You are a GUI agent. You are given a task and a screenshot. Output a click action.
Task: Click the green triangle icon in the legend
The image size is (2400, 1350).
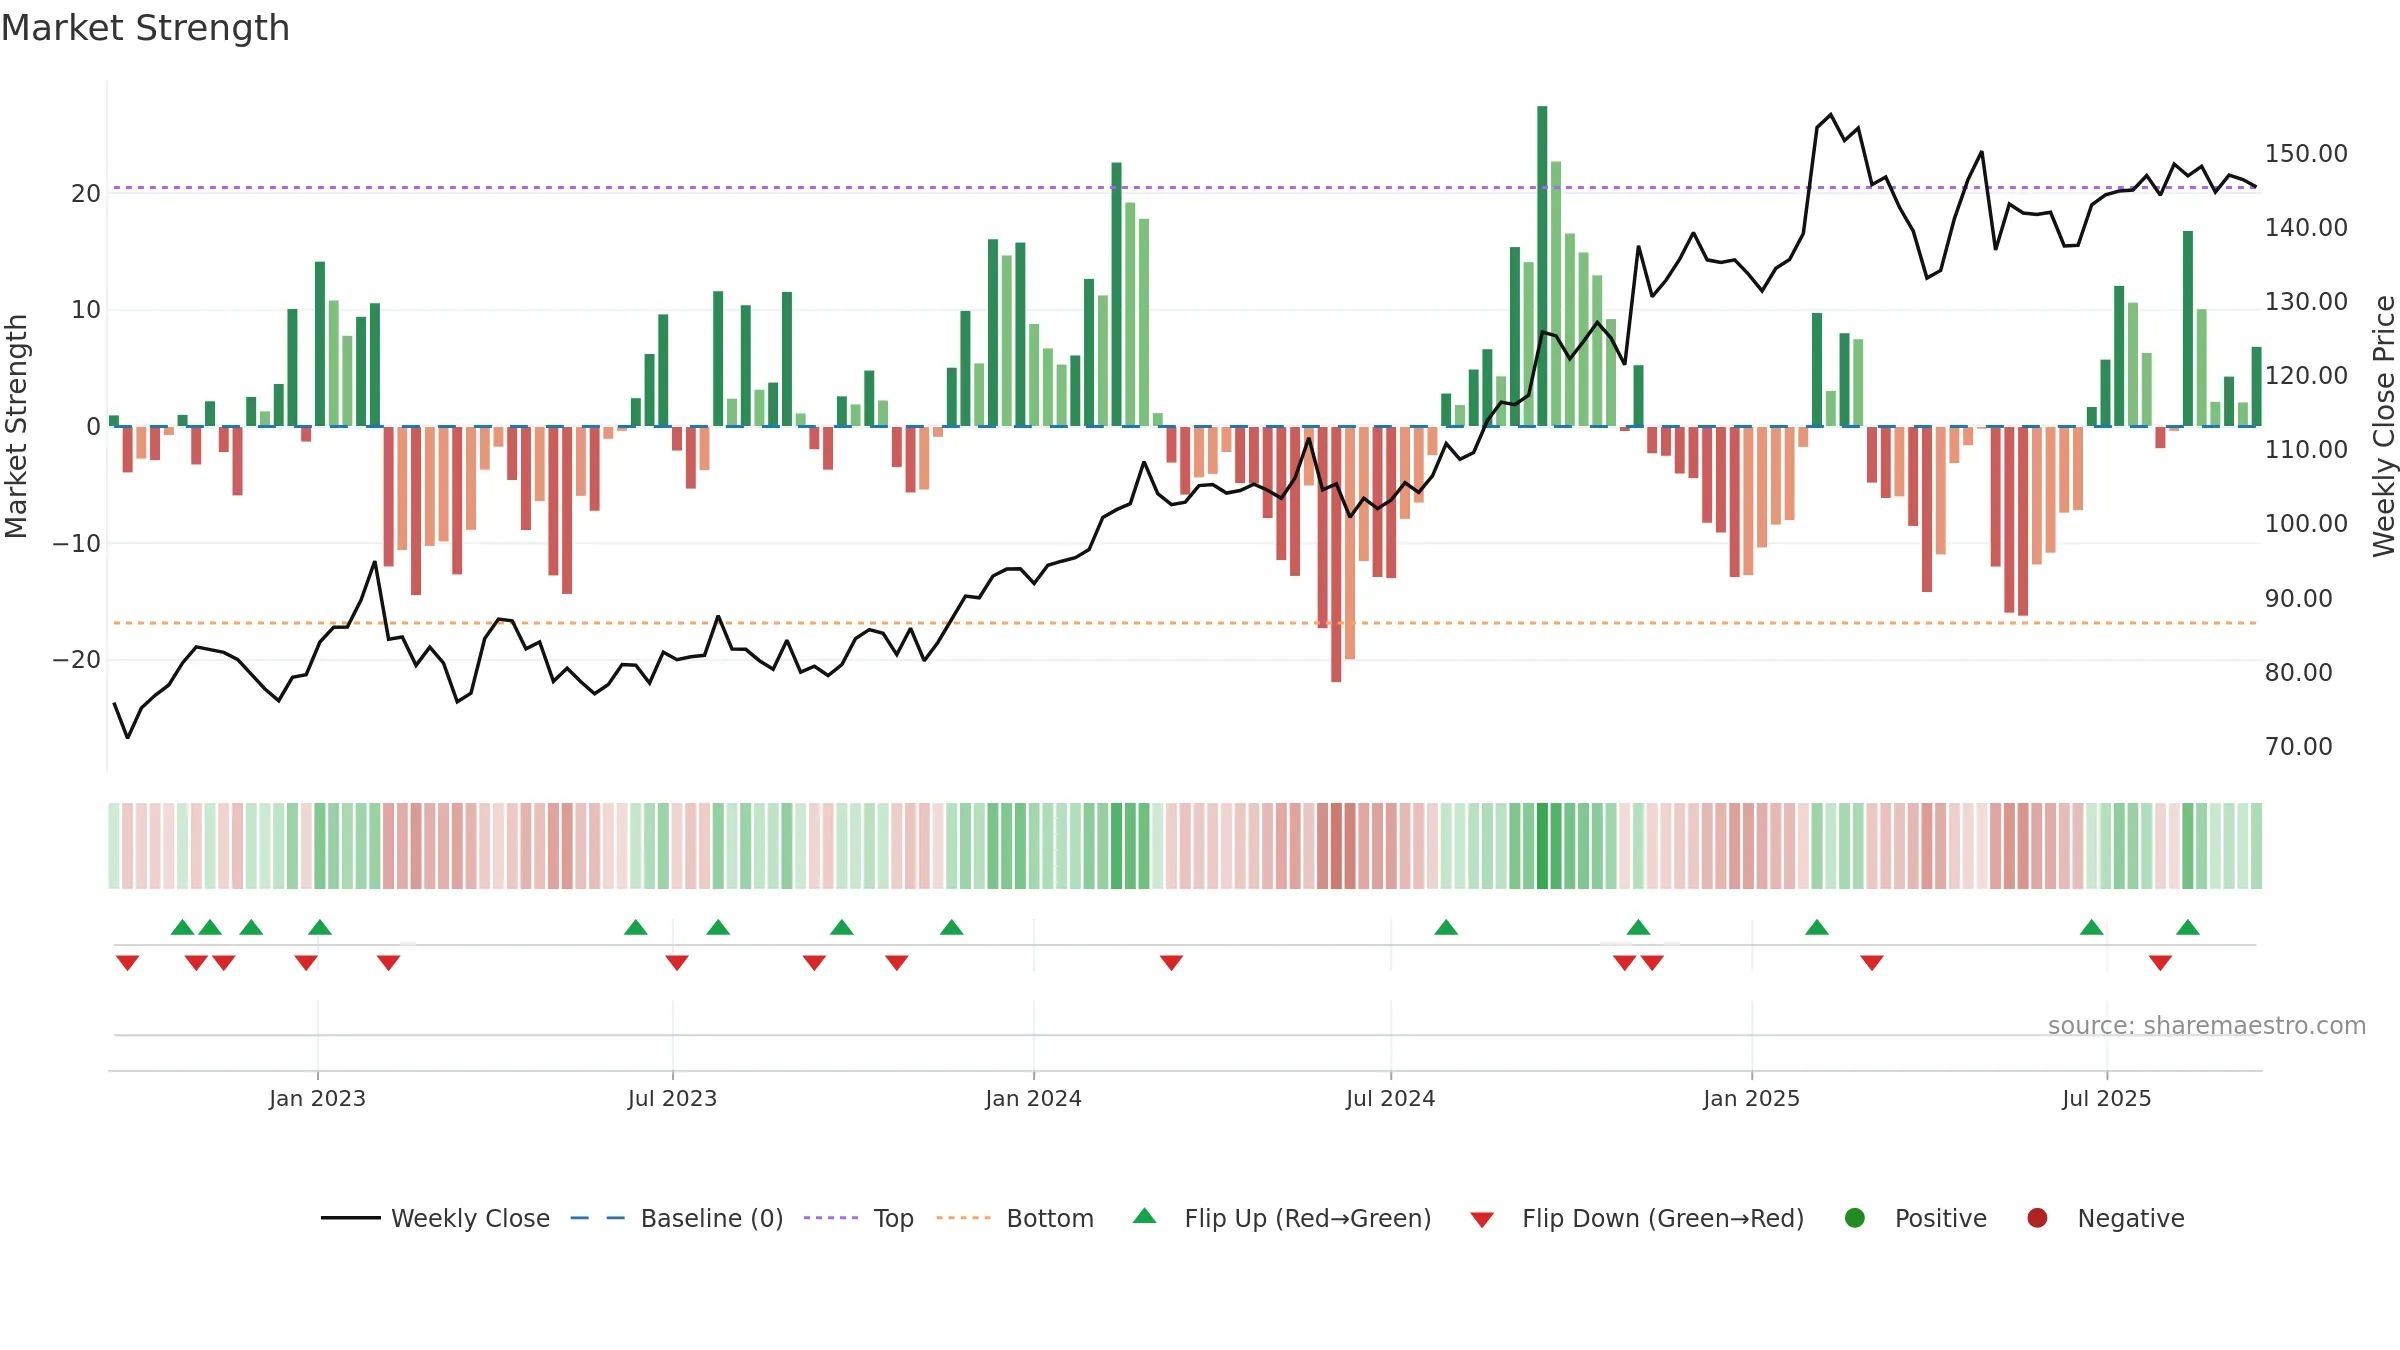1145,1216
